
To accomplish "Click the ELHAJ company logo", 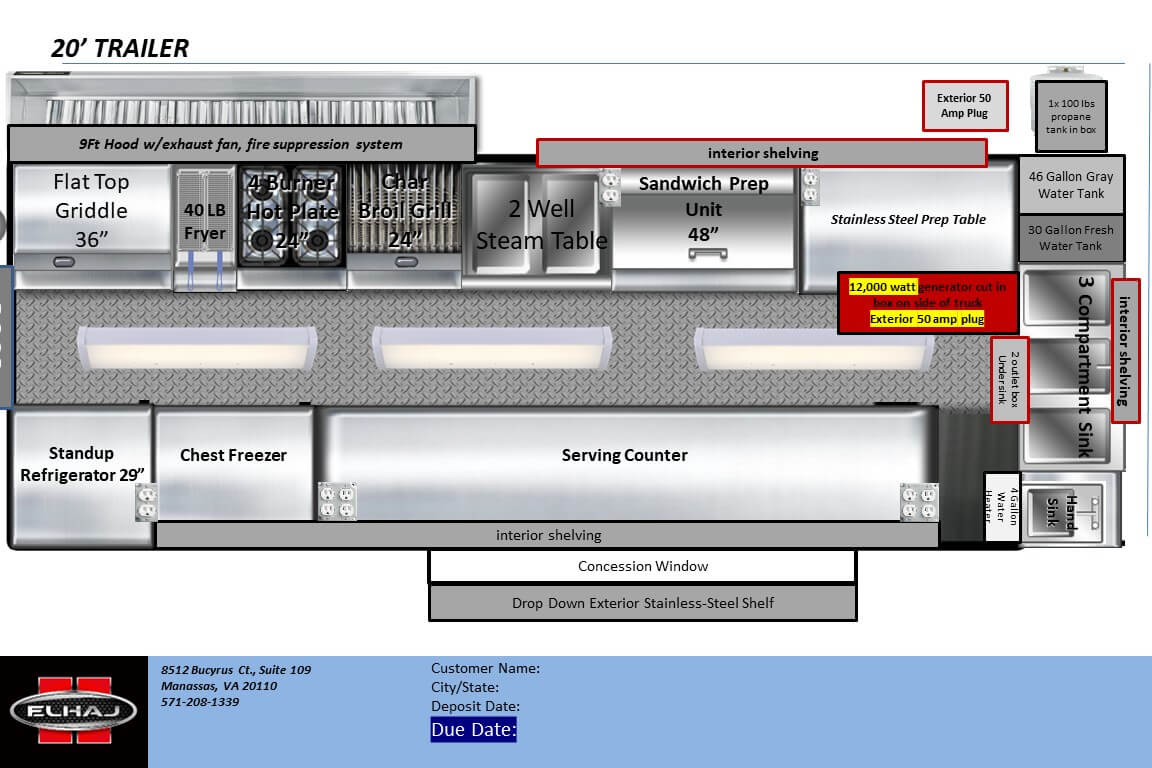I will coord(74,711).
